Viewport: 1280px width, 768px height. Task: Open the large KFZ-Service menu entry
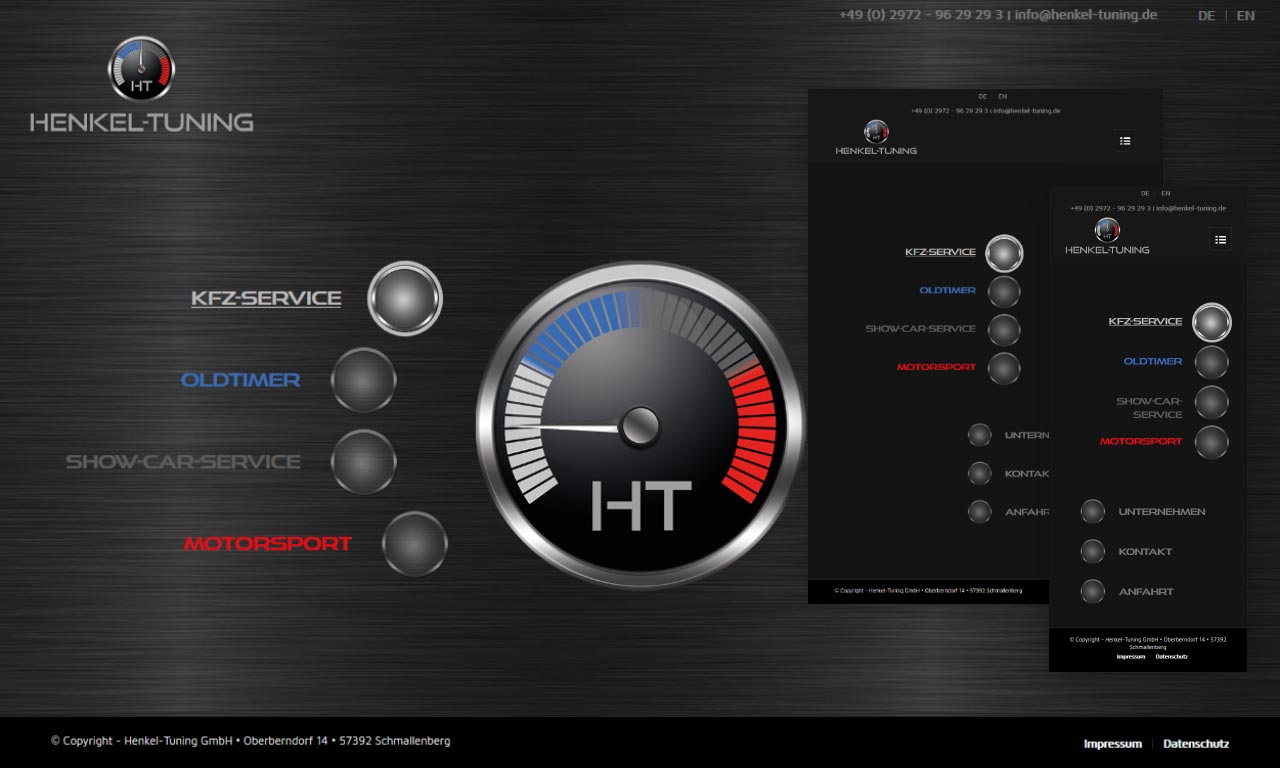(x=266, y=298)
